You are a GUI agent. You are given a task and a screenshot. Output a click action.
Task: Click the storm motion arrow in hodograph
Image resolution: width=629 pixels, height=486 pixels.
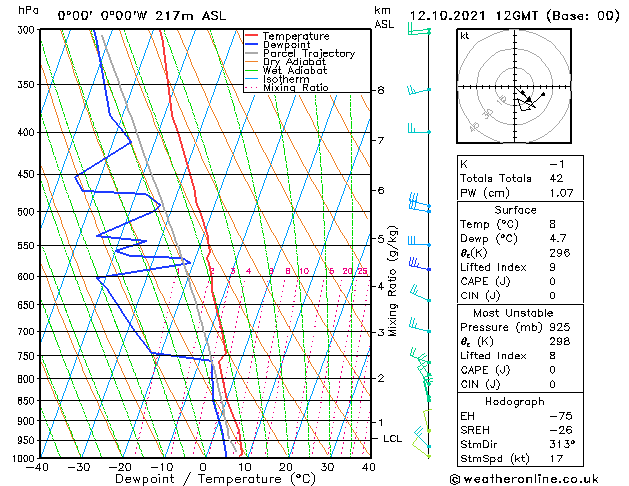[523, 94]
